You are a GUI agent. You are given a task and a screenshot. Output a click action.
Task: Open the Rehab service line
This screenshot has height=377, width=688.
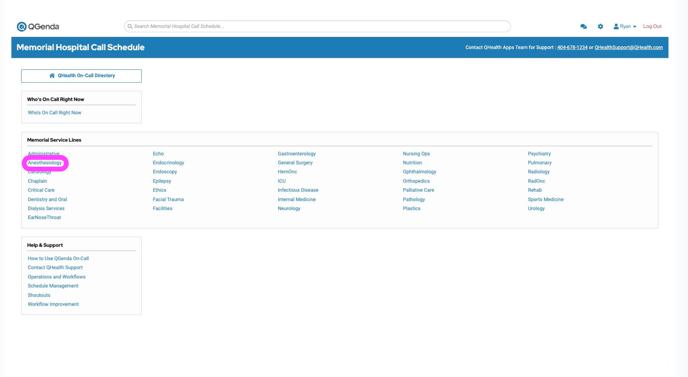tap(535, 190)
